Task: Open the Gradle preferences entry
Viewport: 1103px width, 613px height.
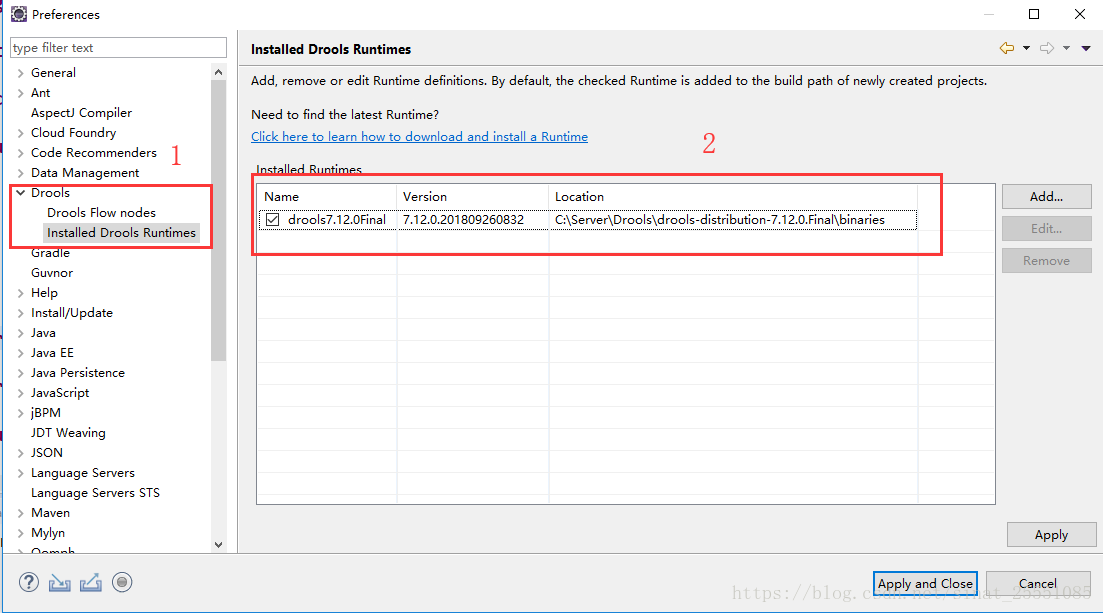Action: [50, 253]
